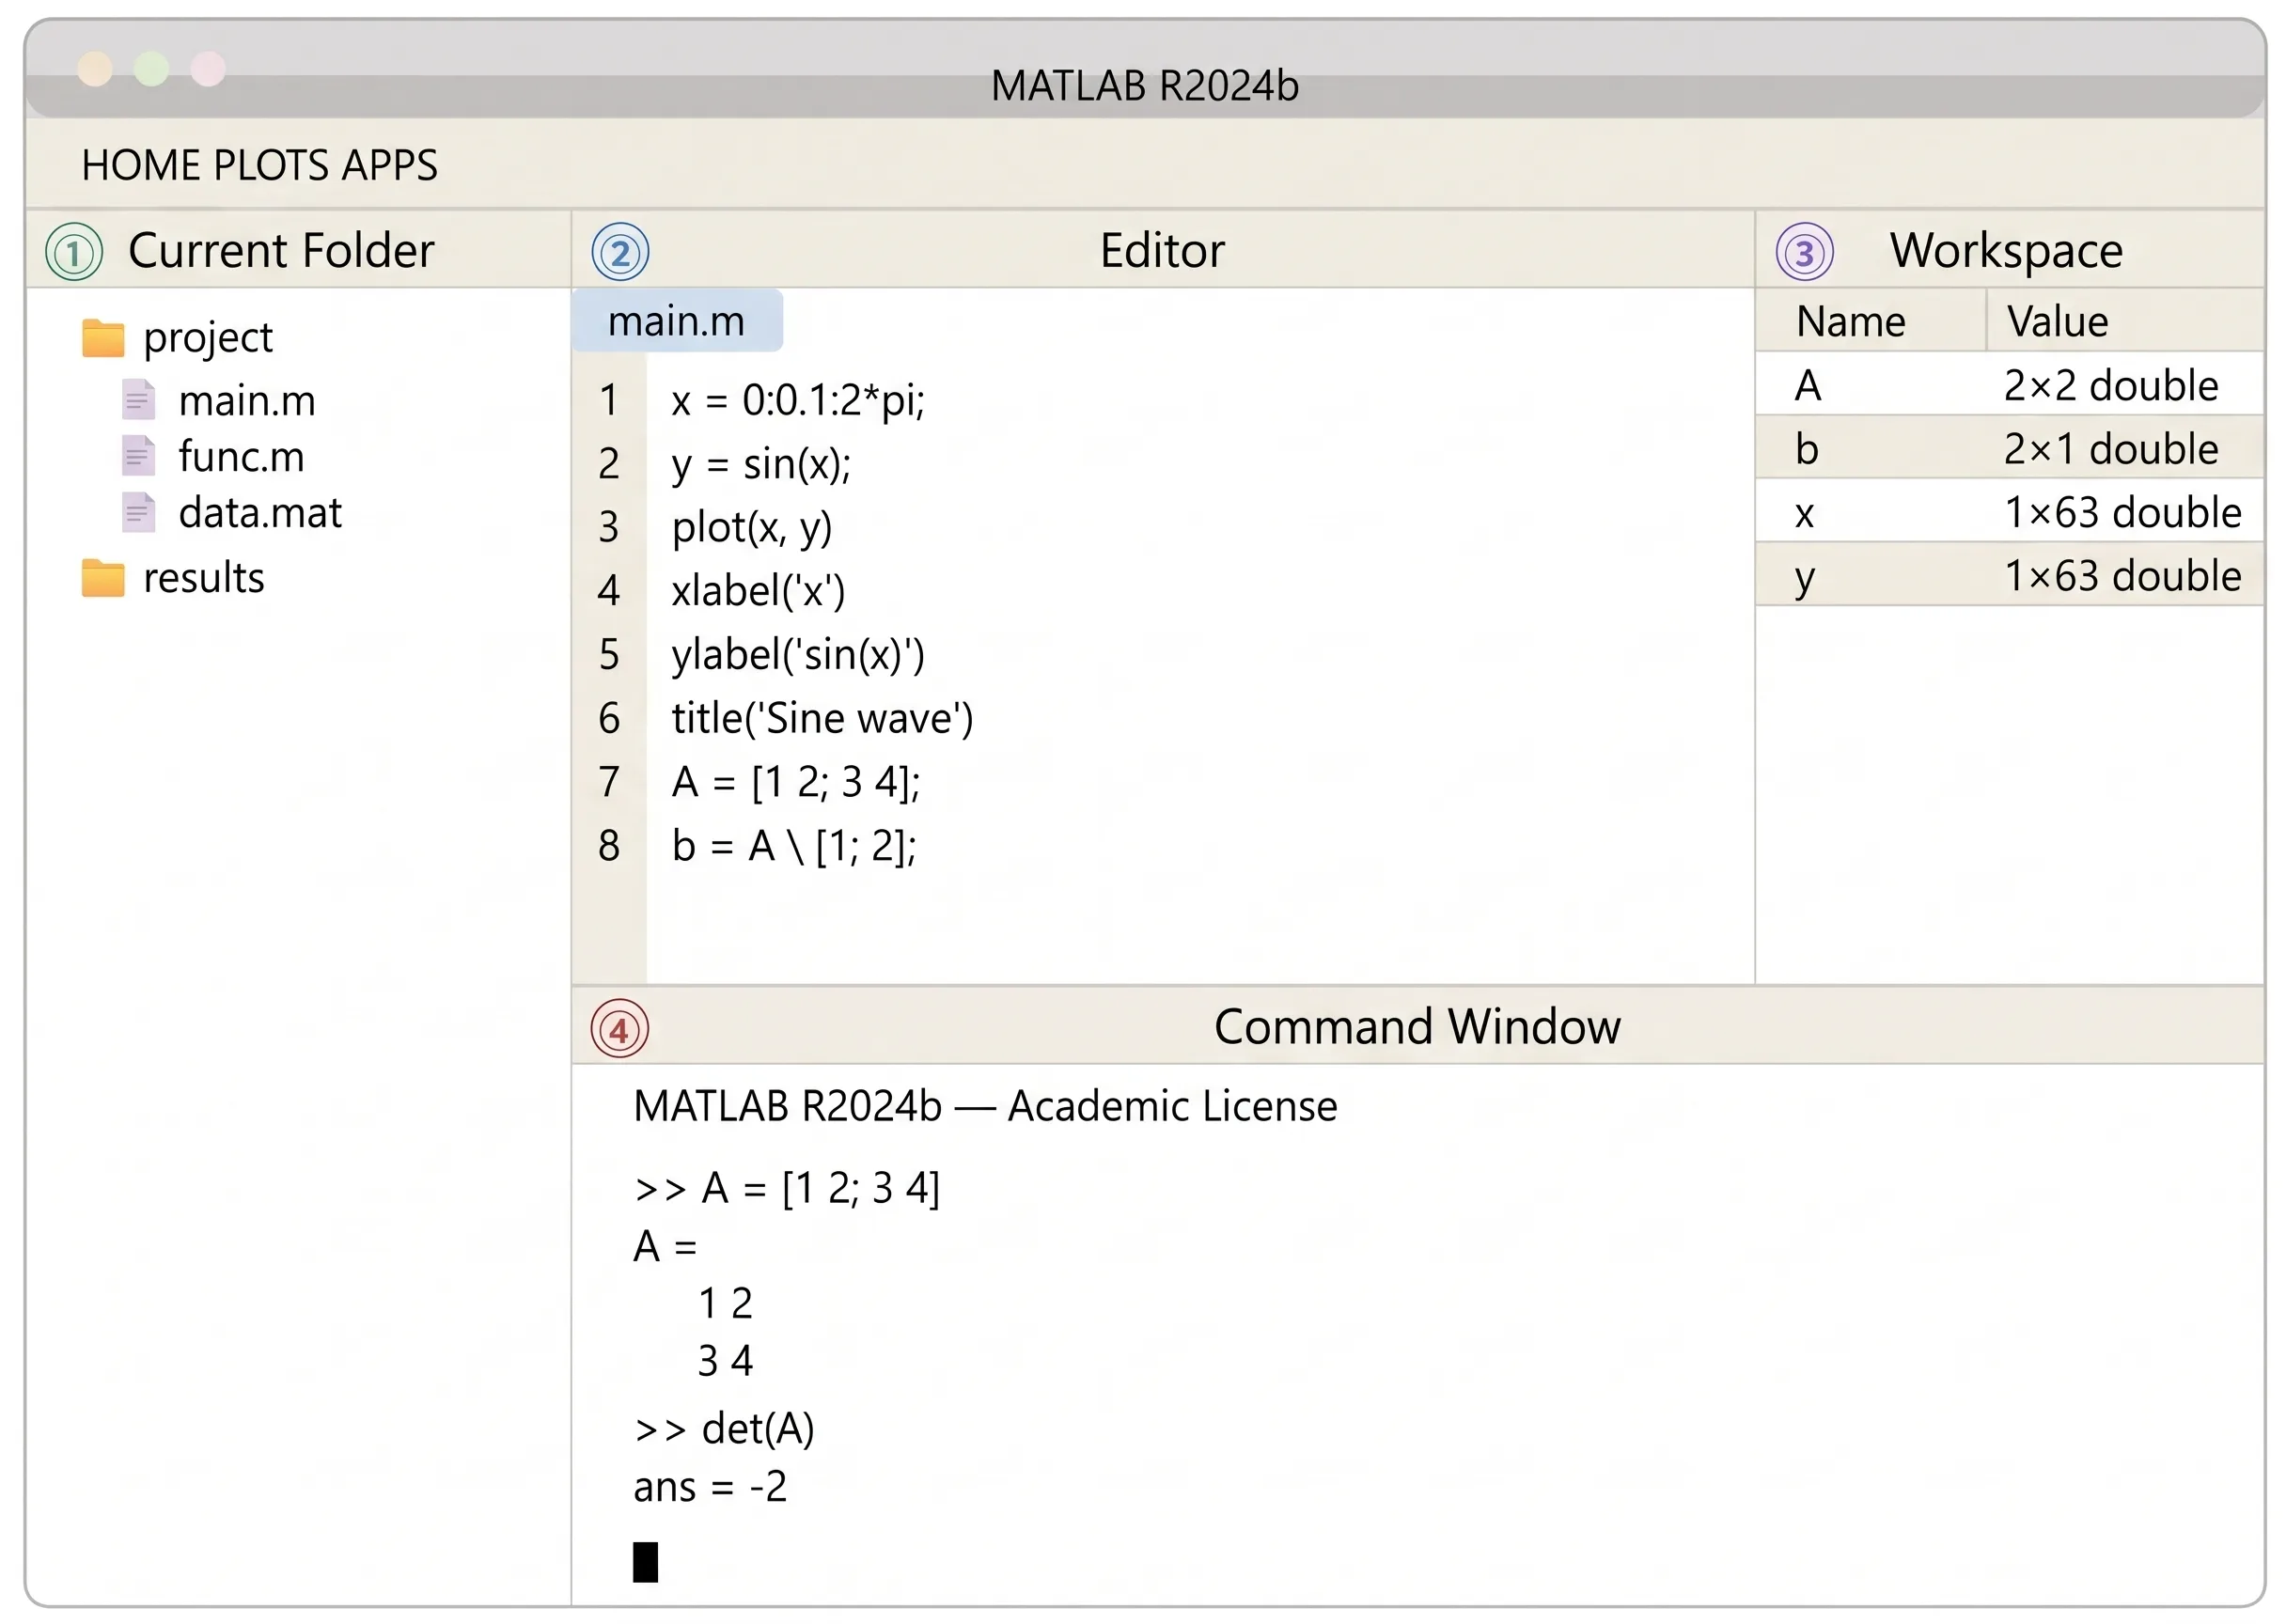Click the 'ans = -2' output line
Viewport: 2286px width, 1624px height.
coord(710,1487)
